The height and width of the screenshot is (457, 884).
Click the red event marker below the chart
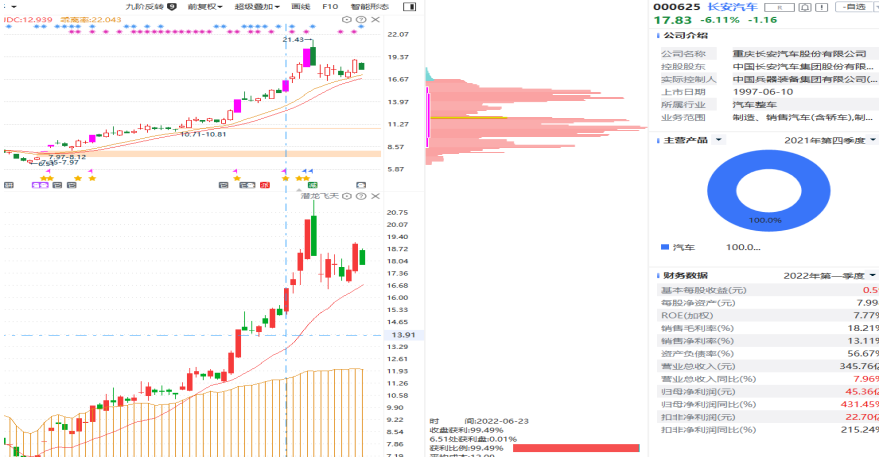[x=265, y=185]
